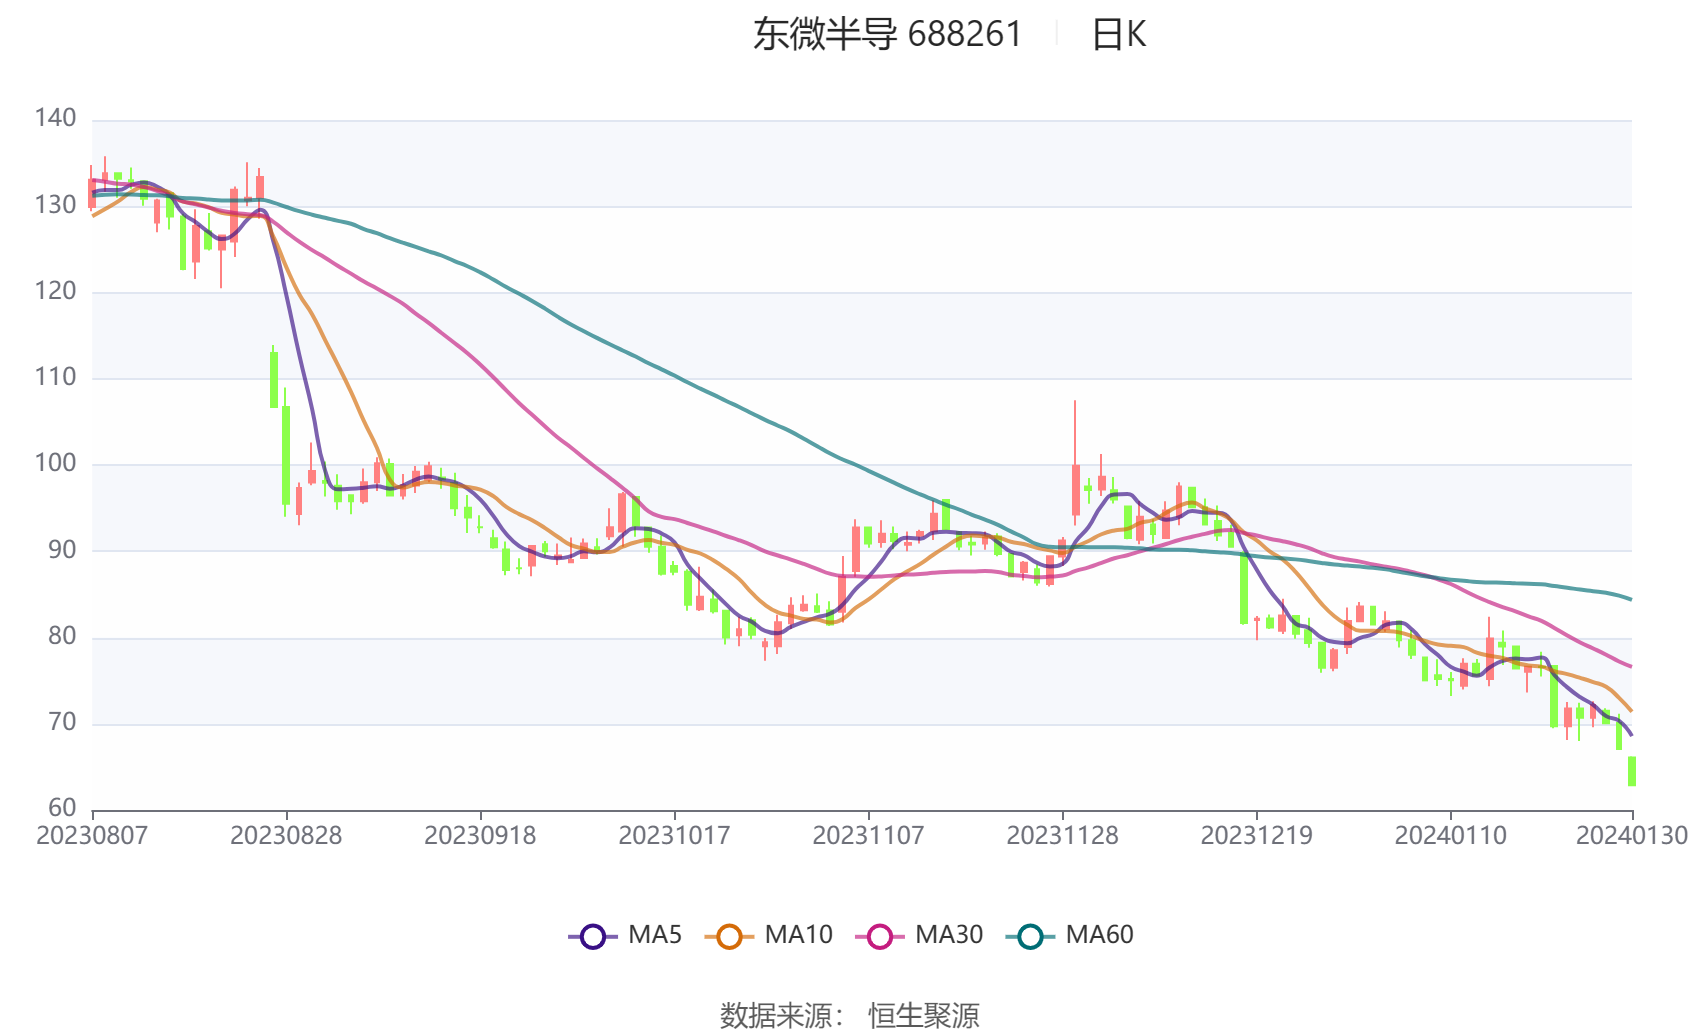Click y-axis value 110
The width and height of the screenshot is (1700, 1034).
click(x=55, y=377)
